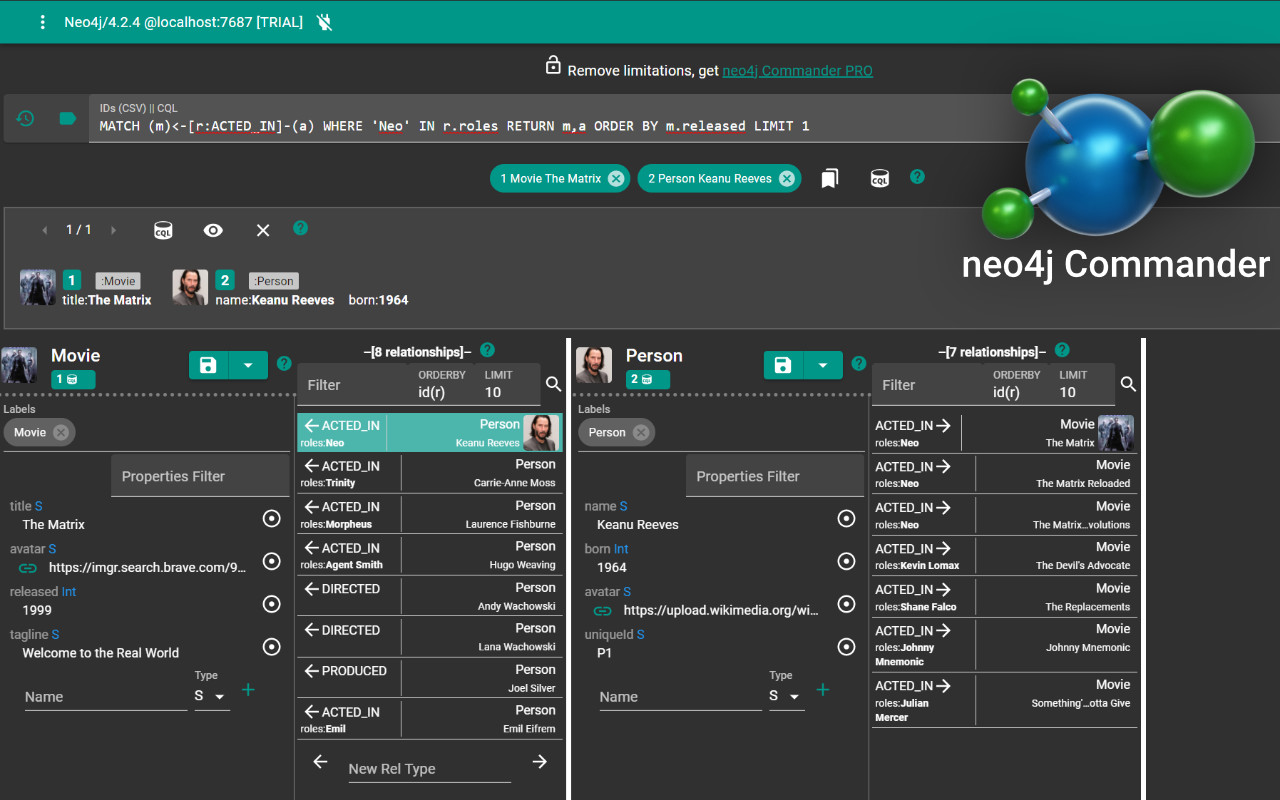Click CQL database icon beside bookmarks icon
The image size is (1280, 800).
pos(879,178)
